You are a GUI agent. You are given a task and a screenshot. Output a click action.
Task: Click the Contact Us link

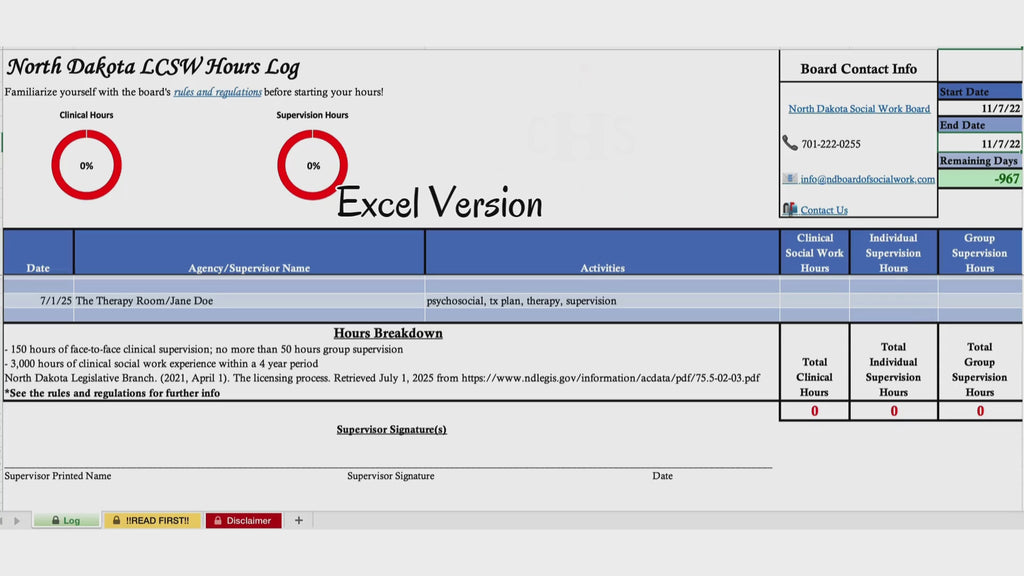(x=824, y=210)
